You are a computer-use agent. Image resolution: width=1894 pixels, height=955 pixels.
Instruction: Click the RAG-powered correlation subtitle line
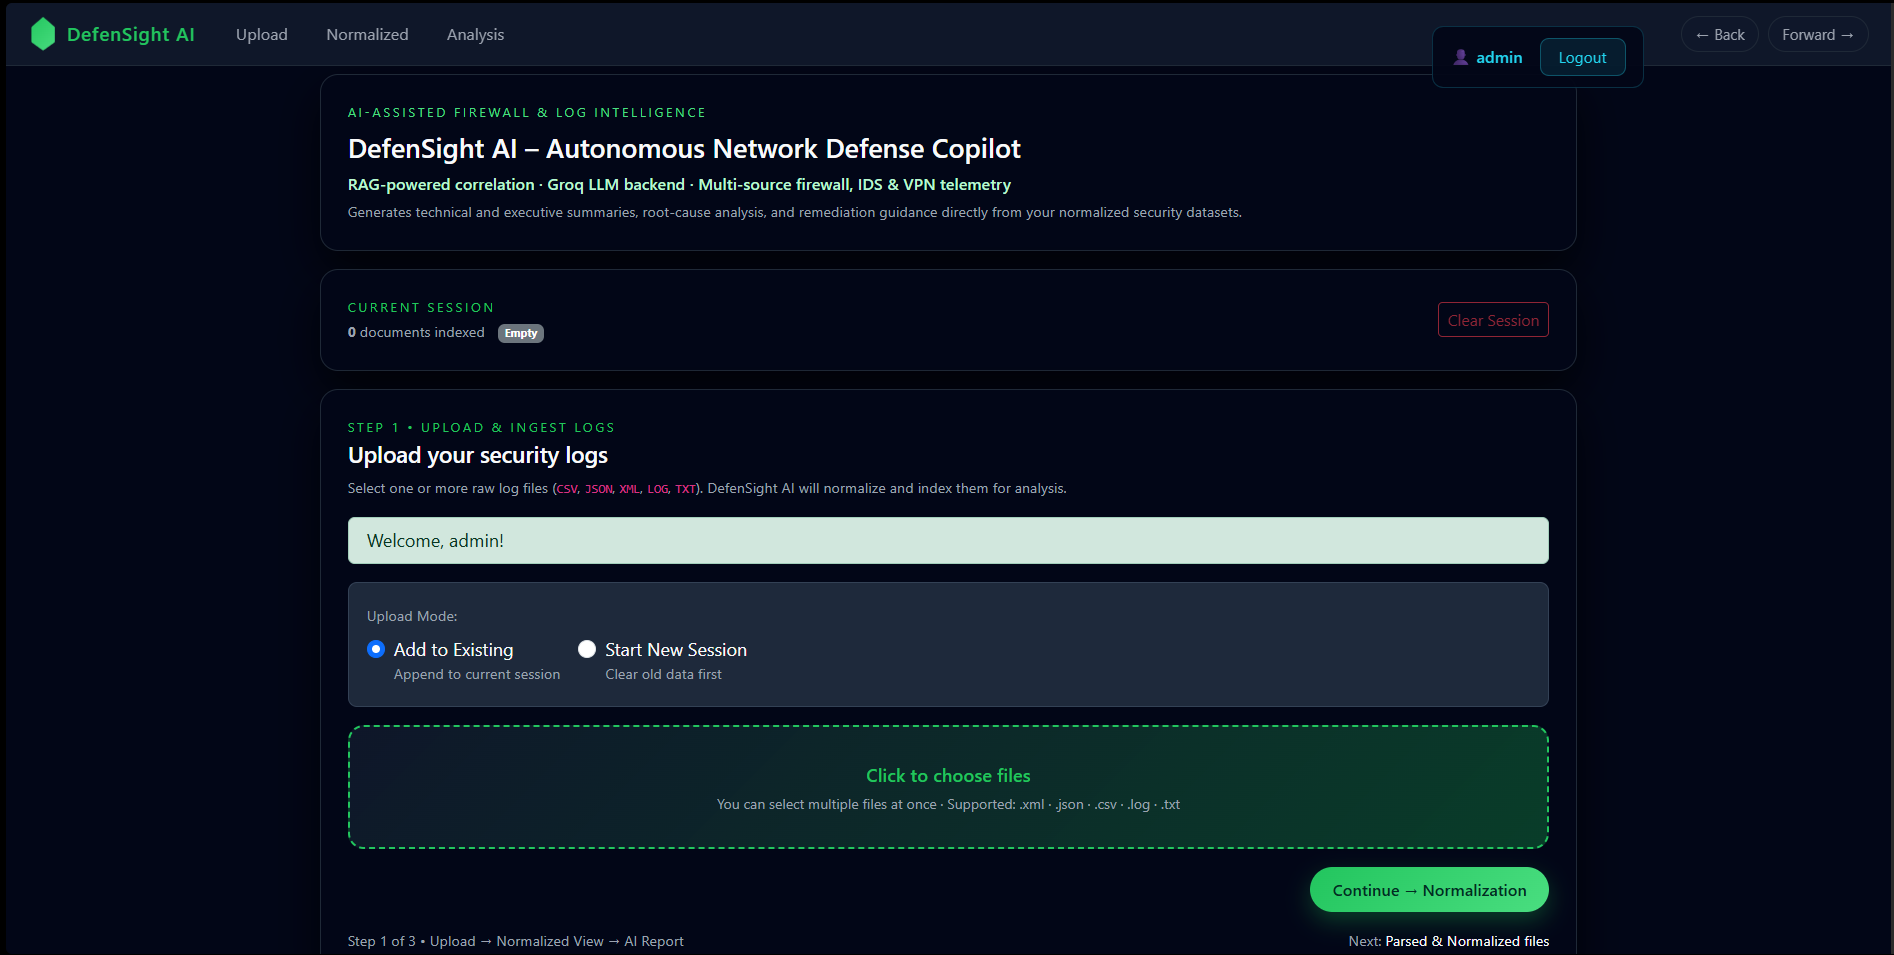tap(679, 185)
